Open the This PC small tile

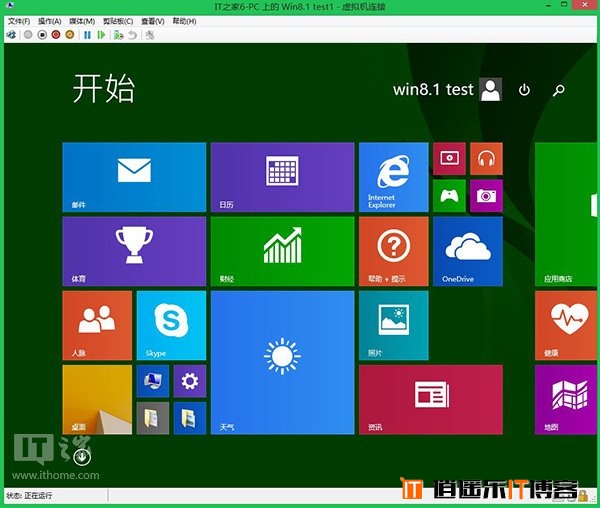pos(153,381)
